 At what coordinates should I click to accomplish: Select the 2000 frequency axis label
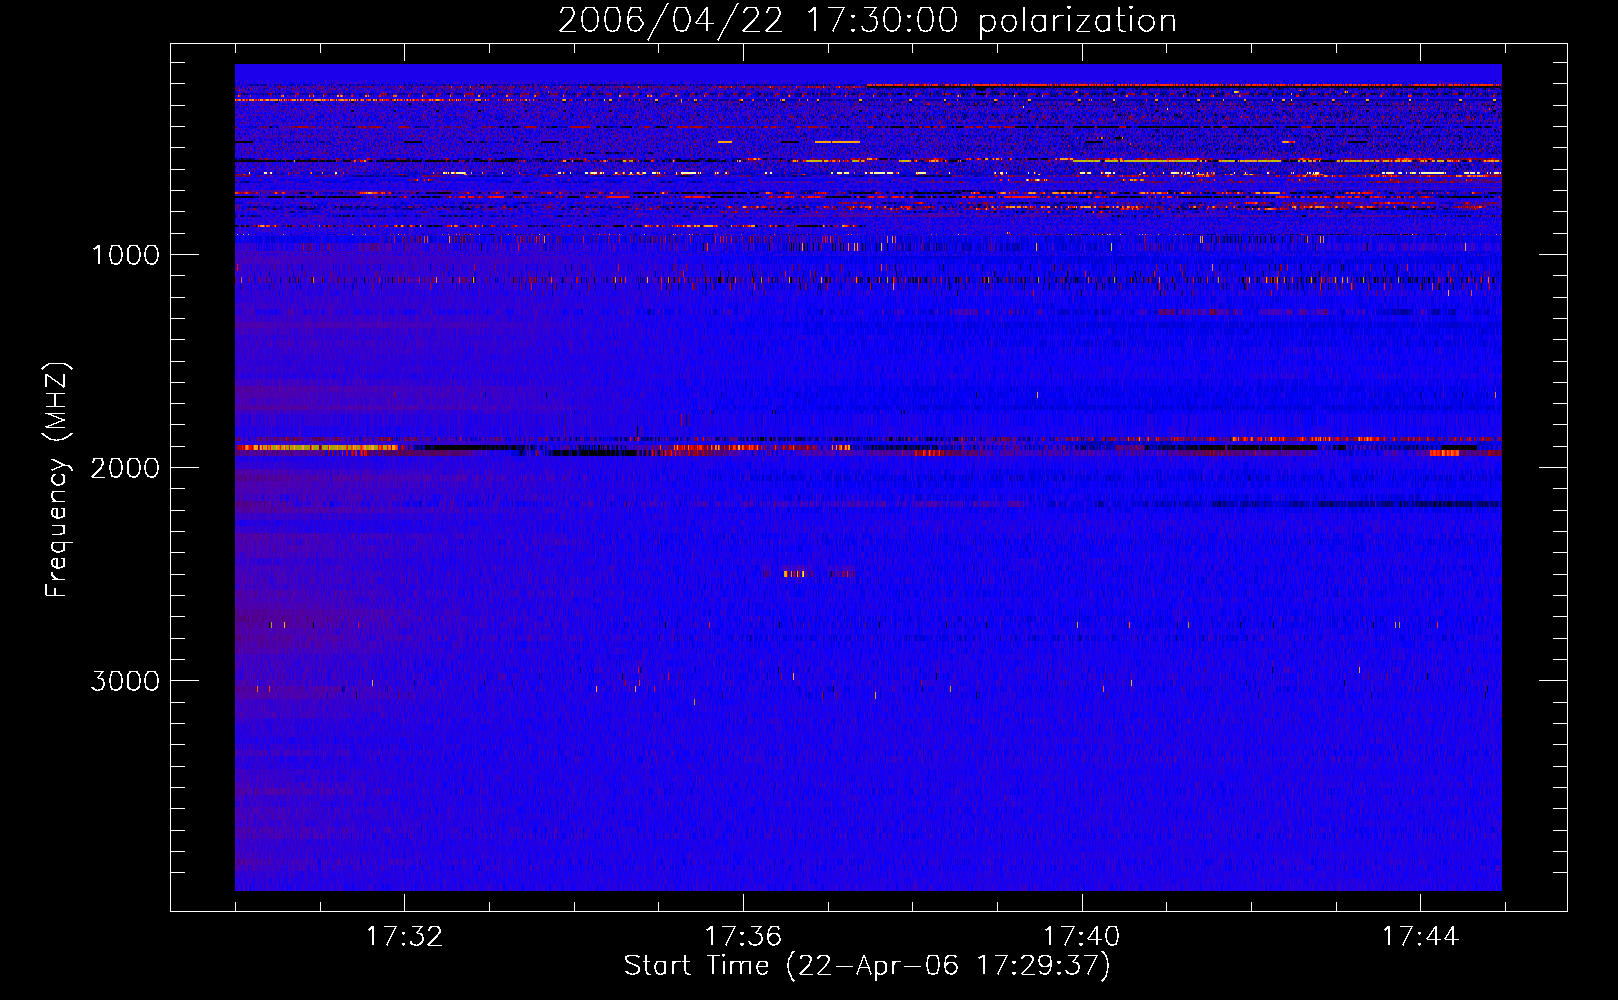125,468
